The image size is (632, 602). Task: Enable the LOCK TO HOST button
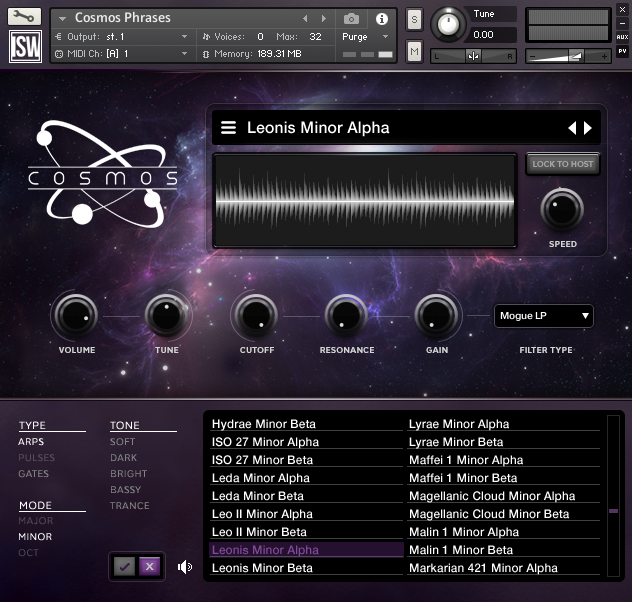pyautogui.click(x=562, y=164)
